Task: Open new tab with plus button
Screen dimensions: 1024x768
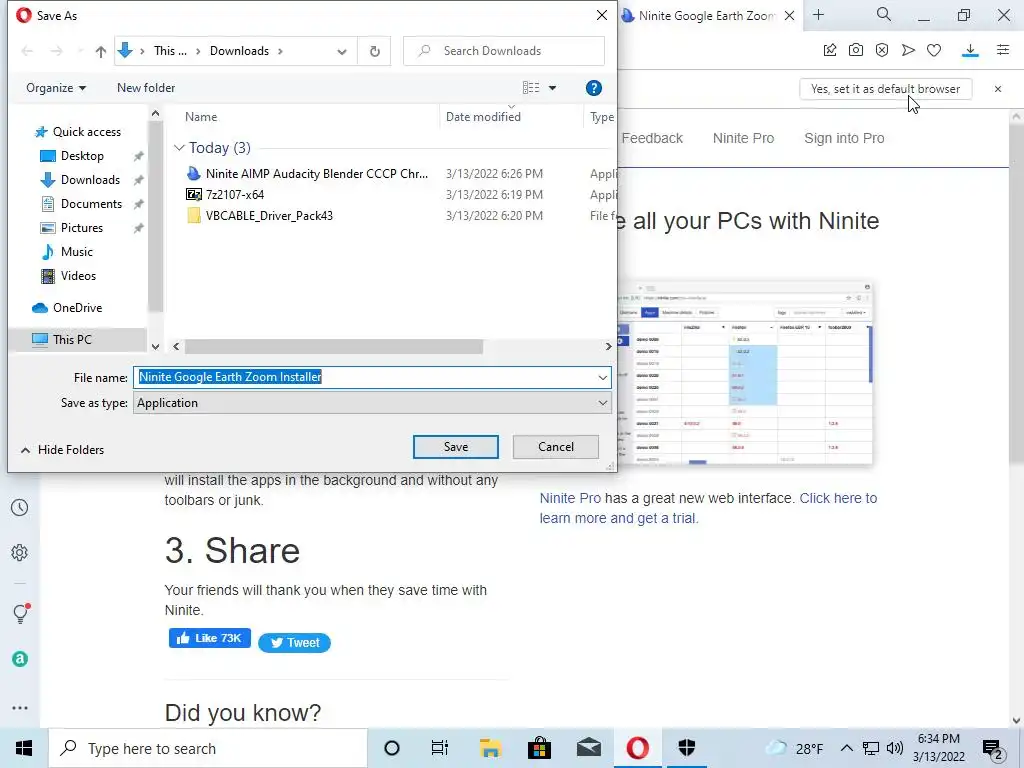Action: click(818, 15)
